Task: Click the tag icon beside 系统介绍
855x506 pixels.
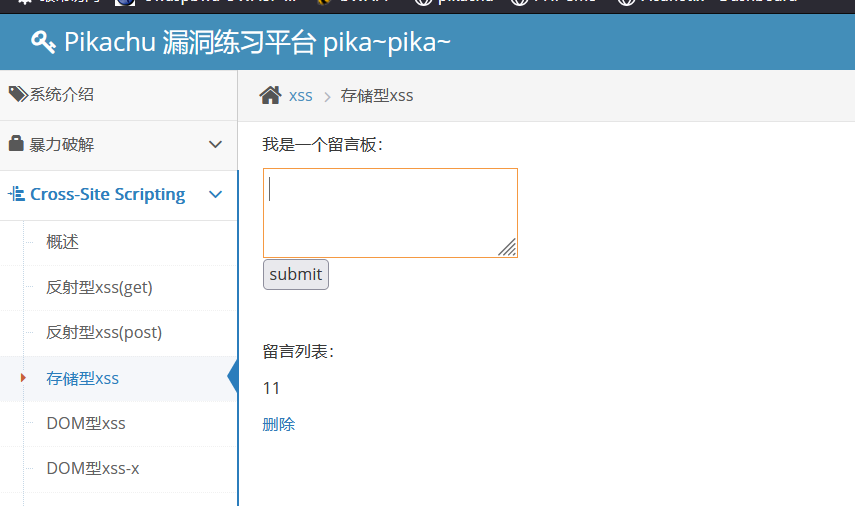Action: click(18, 94)
